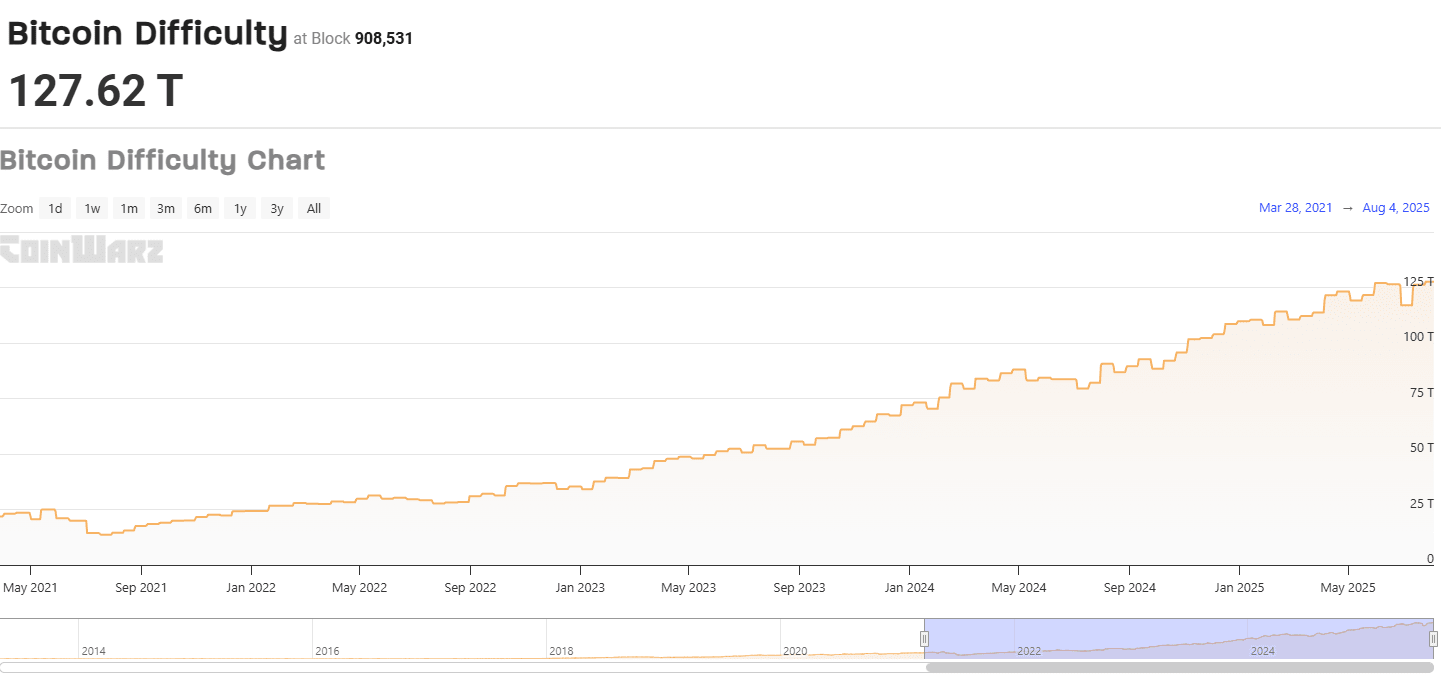Viewport: 1441px width, 684px height.
Task: Click the navigator near 2018 label
Action: click(x=561, y=651)
